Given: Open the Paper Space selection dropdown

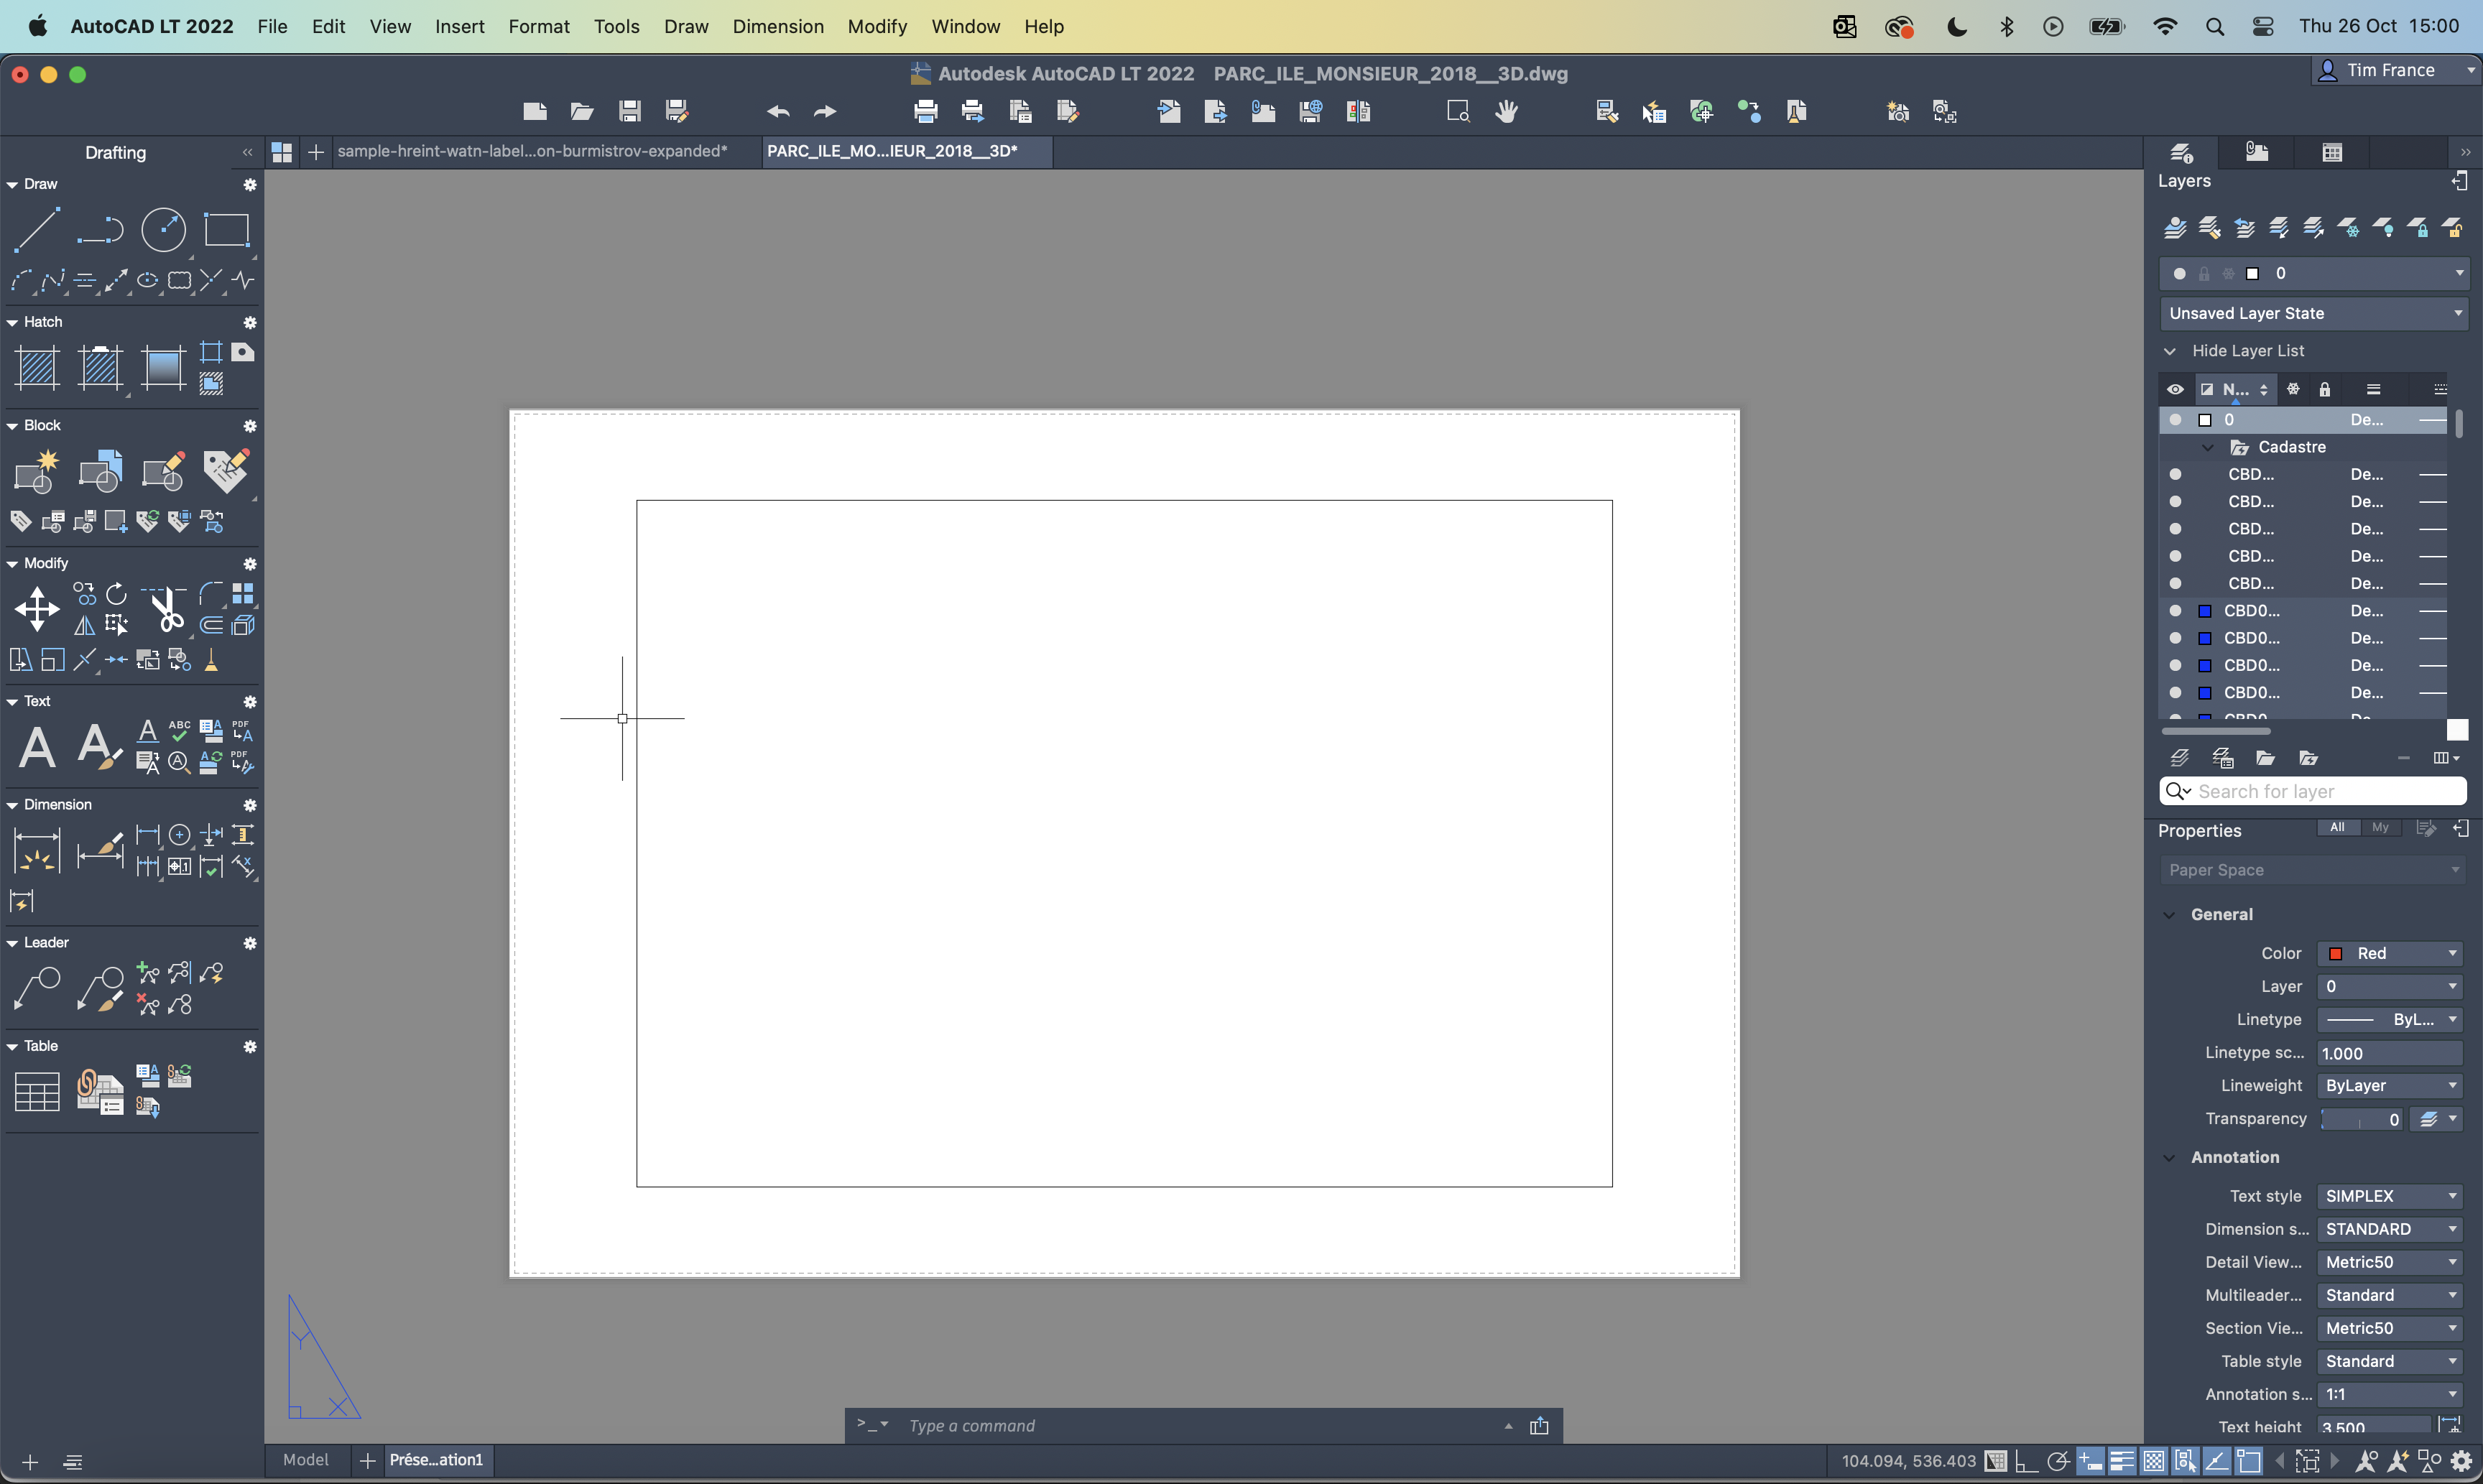Looking at the screenshot, I should [x=2312, y=870].
